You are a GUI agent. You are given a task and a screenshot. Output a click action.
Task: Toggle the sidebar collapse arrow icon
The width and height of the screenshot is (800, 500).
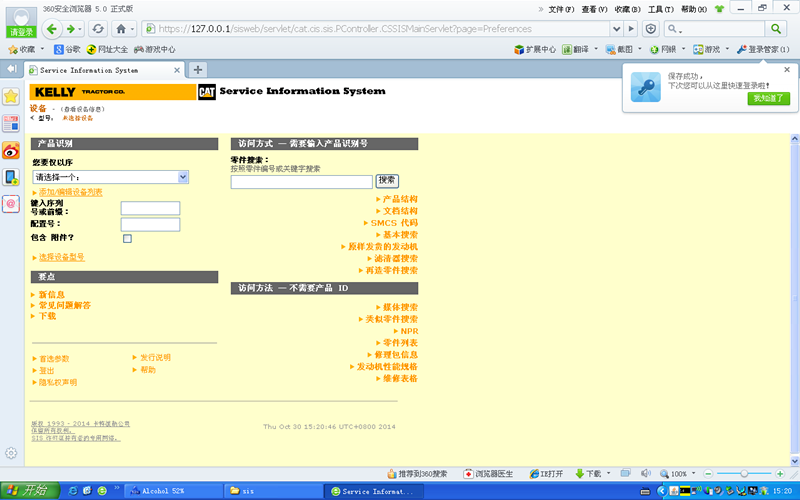tap(11, 68)
